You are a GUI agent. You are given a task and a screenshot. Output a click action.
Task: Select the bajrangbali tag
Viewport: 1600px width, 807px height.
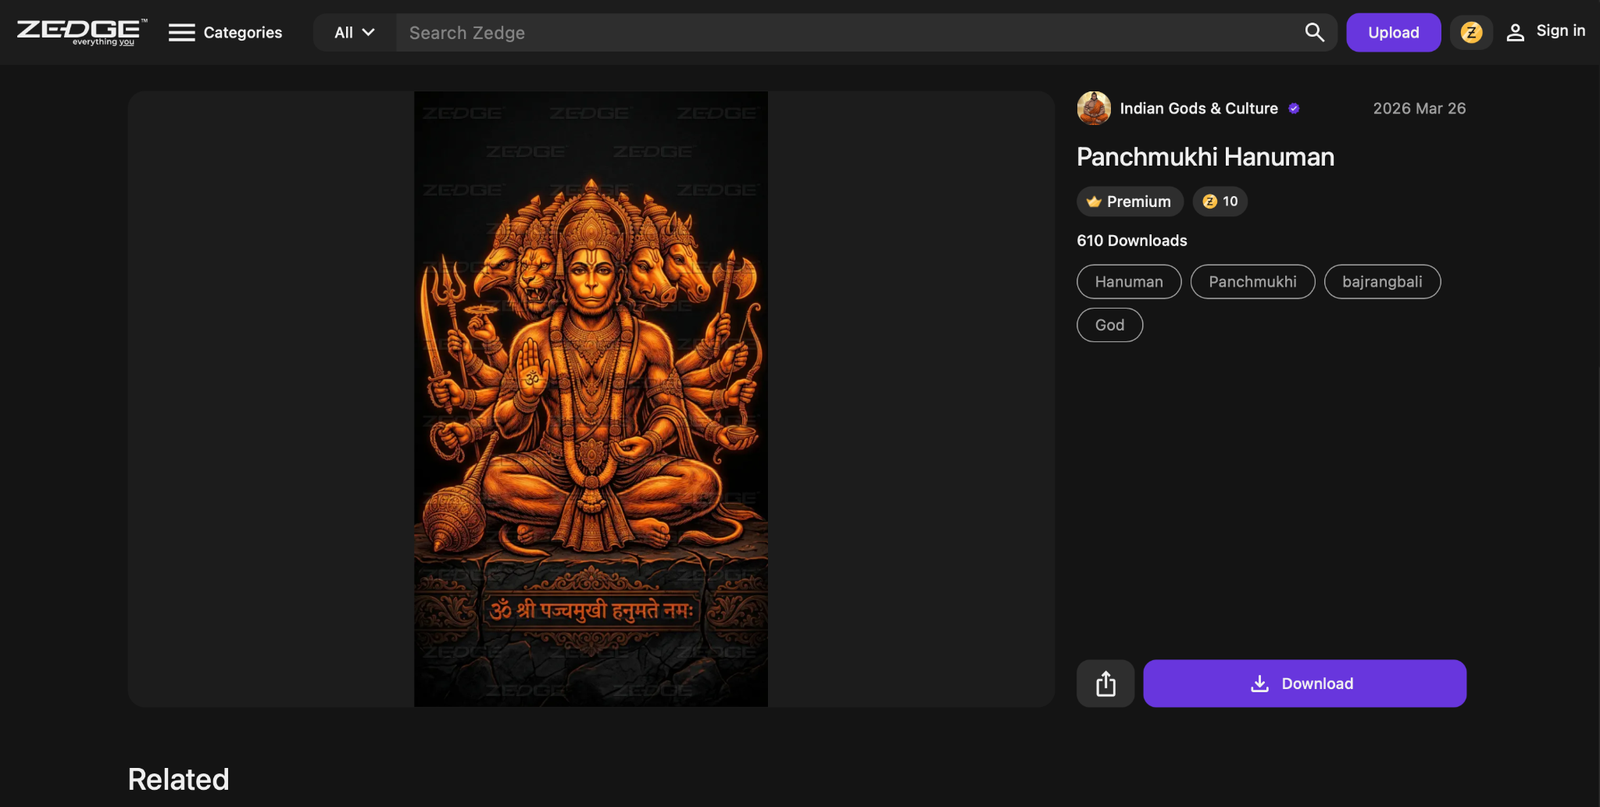1382,282
